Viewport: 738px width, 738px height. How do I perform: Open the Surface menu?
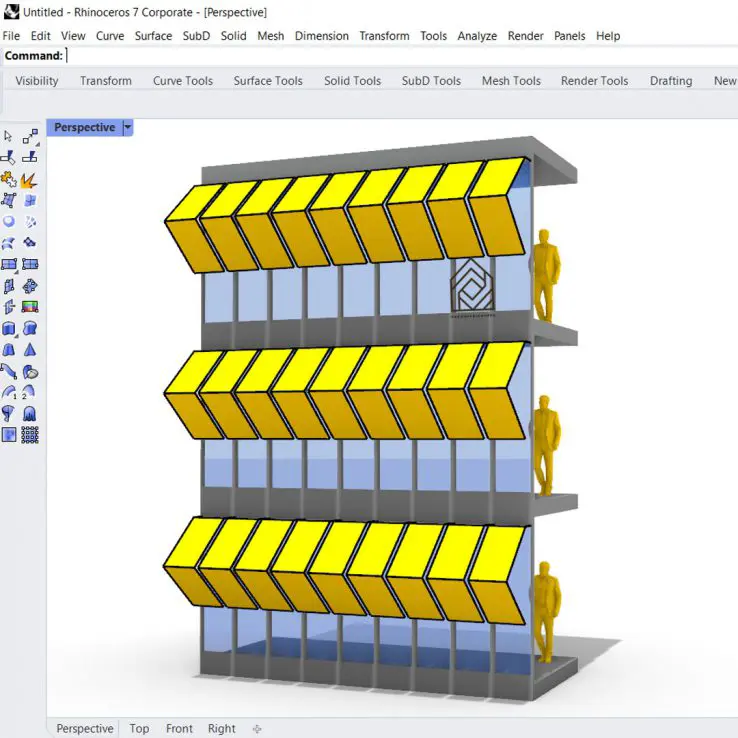pyautogui.click(x=153, y=36)
